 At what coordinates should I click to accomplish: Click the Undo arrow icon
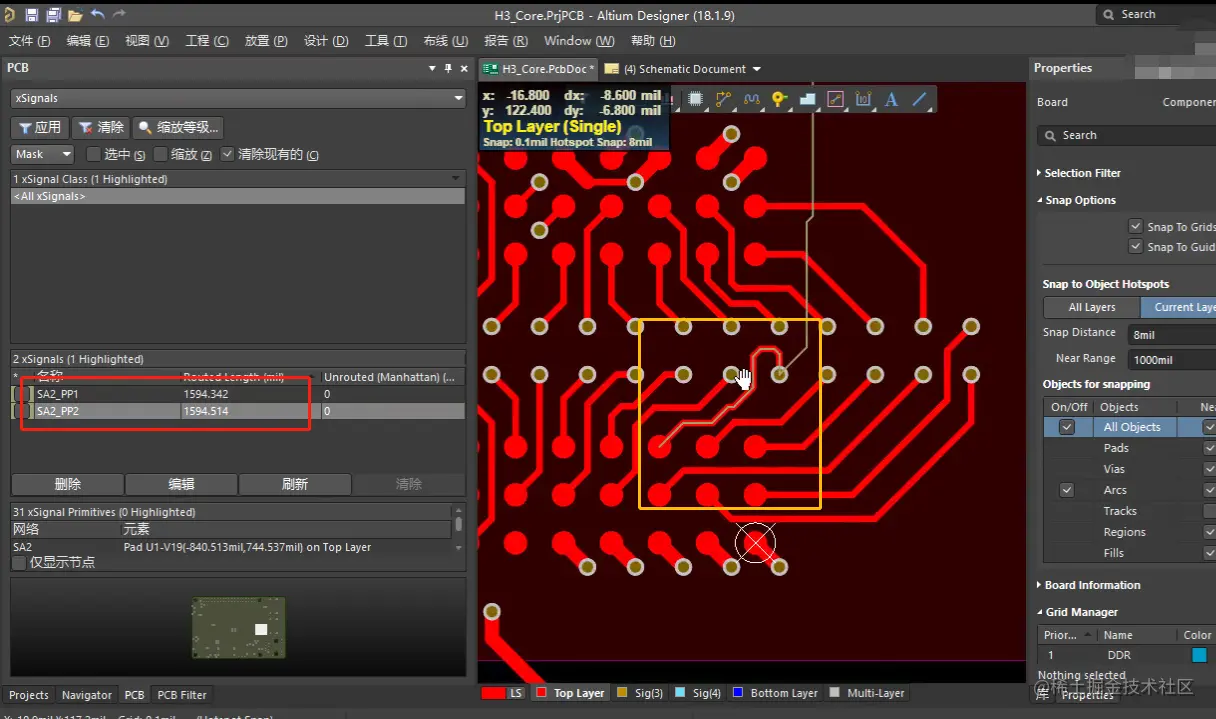pyautogui.click(x=97, y=15)
